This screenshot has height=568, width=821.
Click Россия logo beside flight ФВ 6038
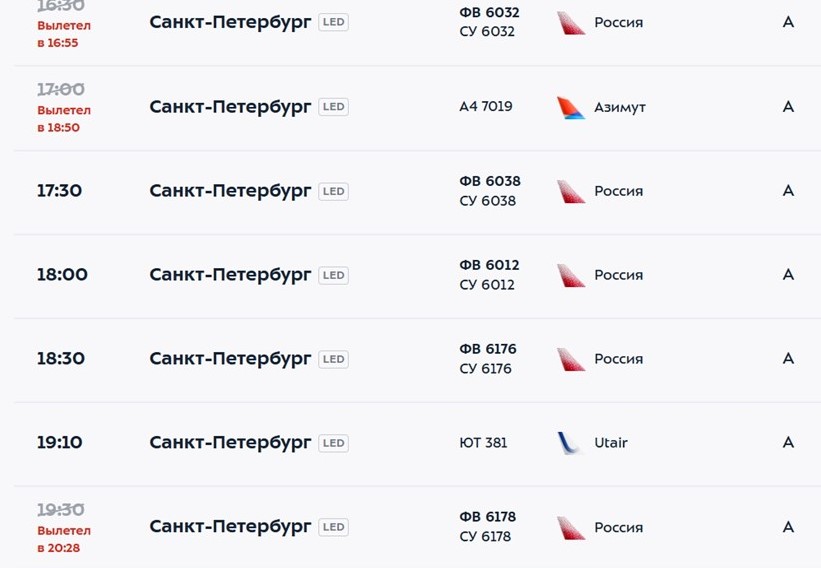click(x=571, y=192)
